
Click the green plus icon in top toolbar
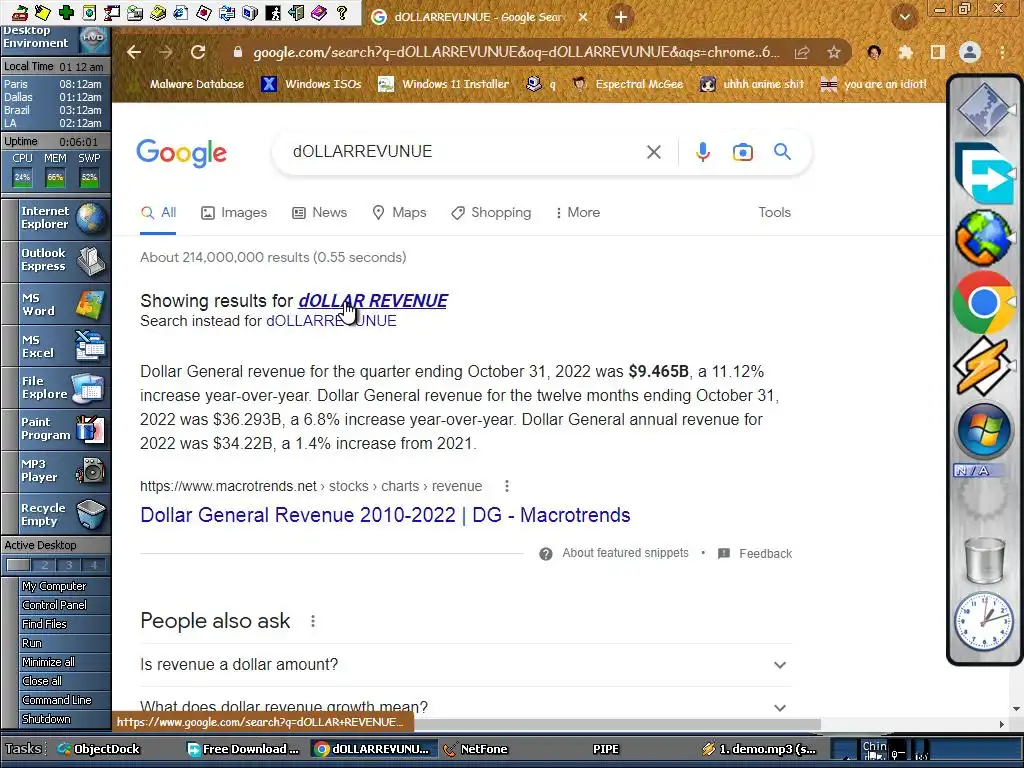point(66,12)
